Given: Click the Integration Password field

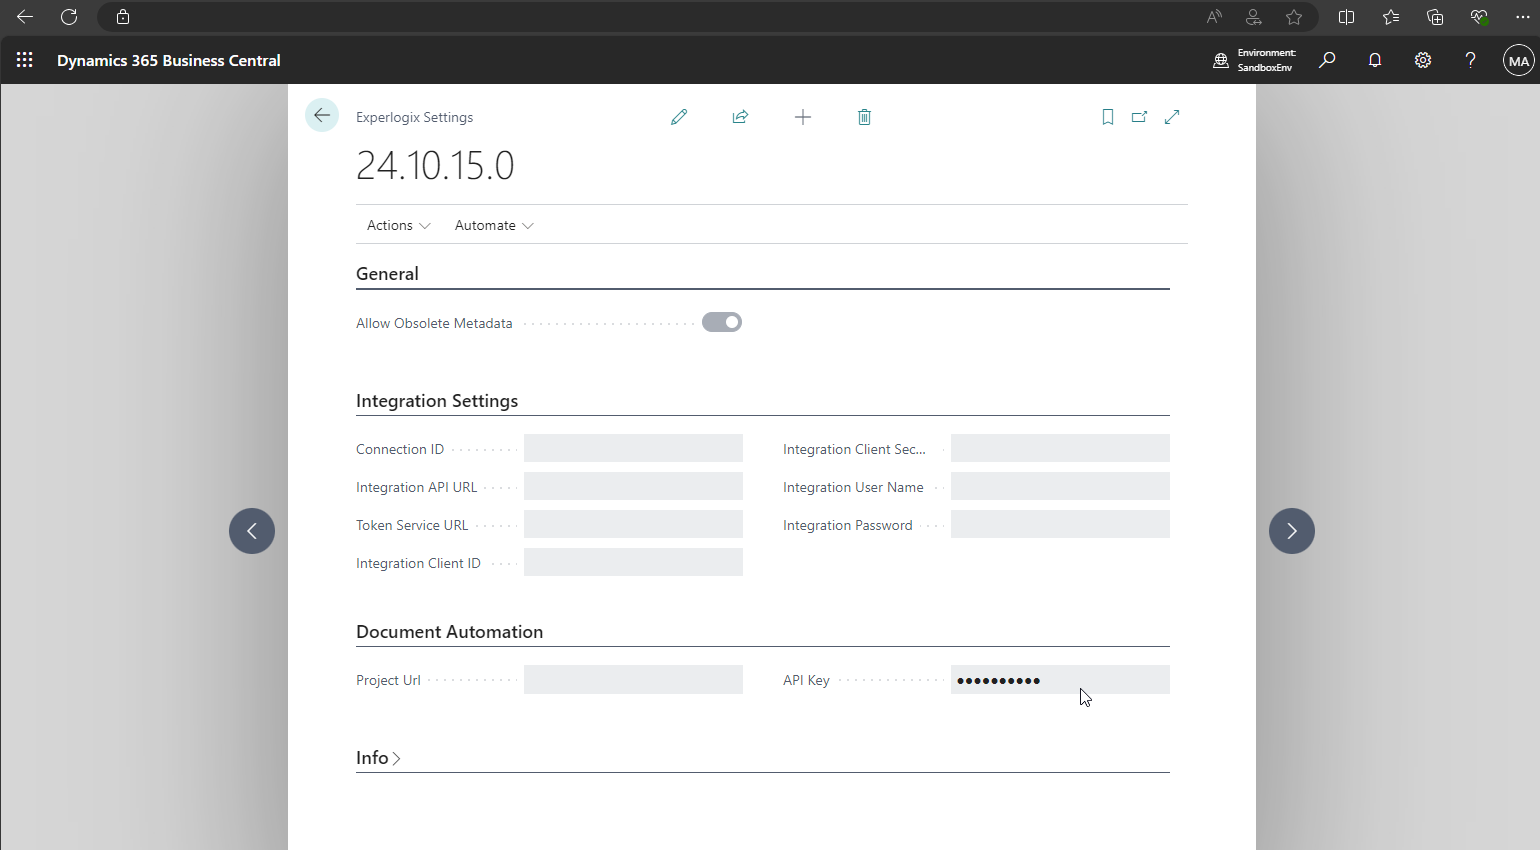Looking at the screenshot, I should point(1060,524).
